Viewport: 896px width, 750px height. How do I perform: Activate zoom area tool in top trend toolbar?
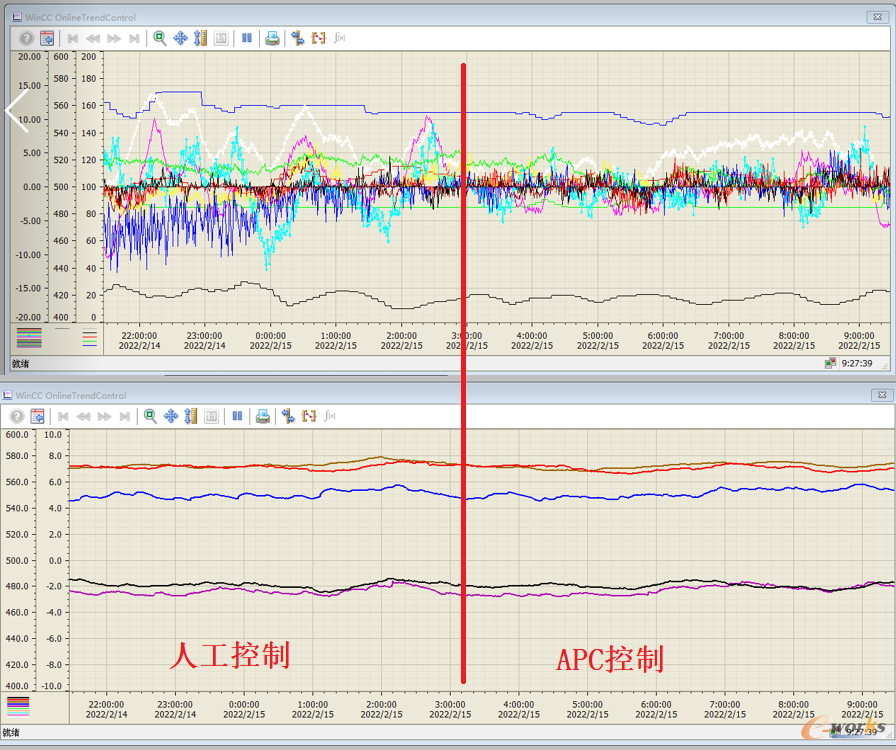pyautogui.click(x=160, y=38)
